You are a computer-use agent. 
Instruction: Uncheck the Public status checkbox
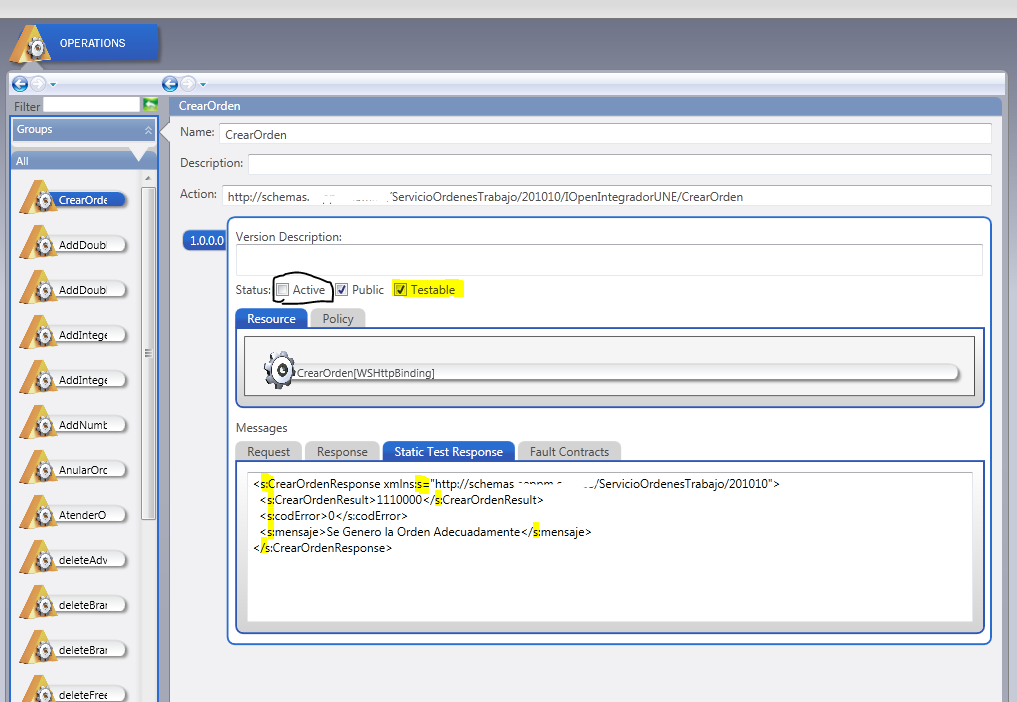pos(342,290)
